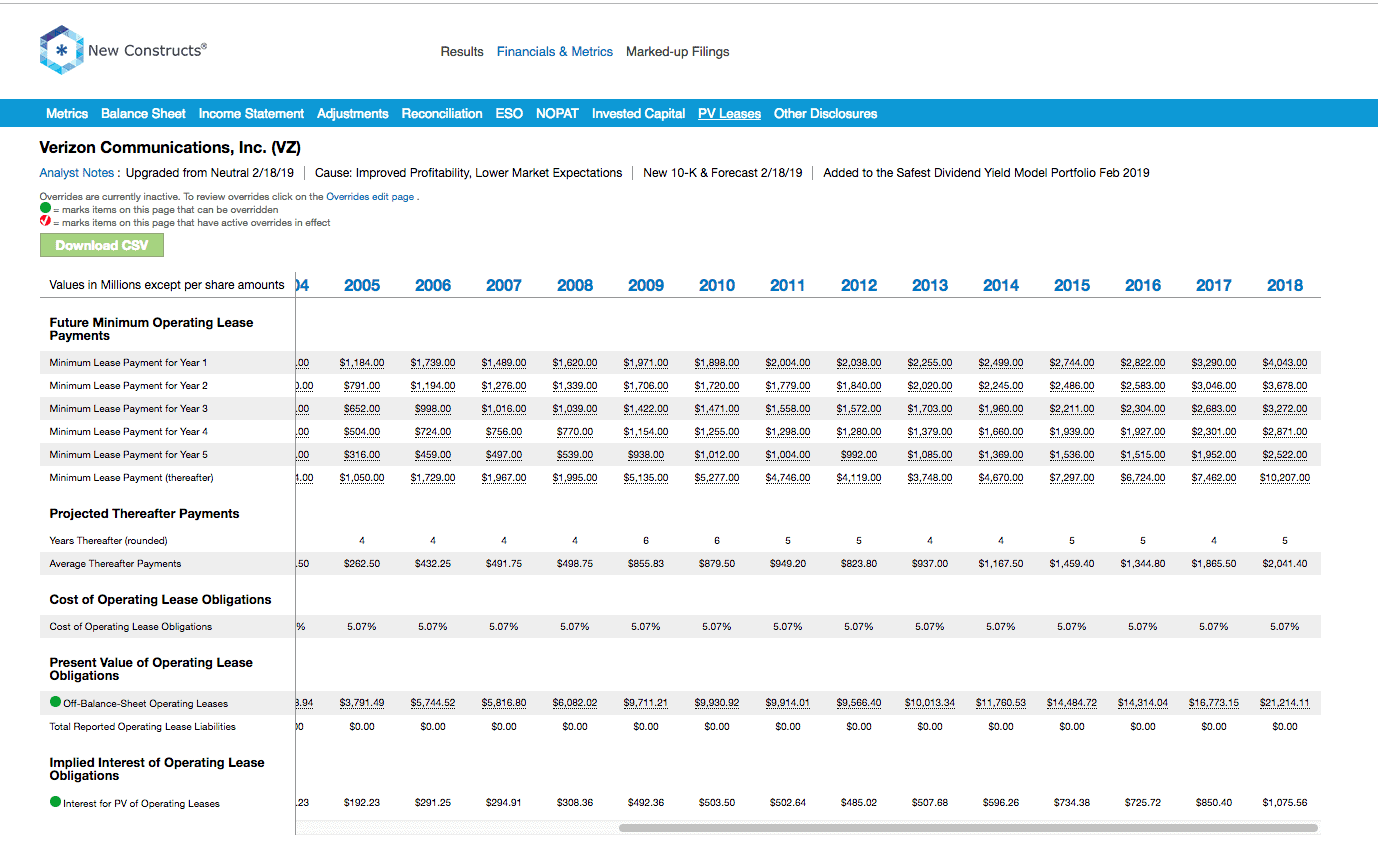Switch to the Other Disclosures tab

tap(825, 114)
